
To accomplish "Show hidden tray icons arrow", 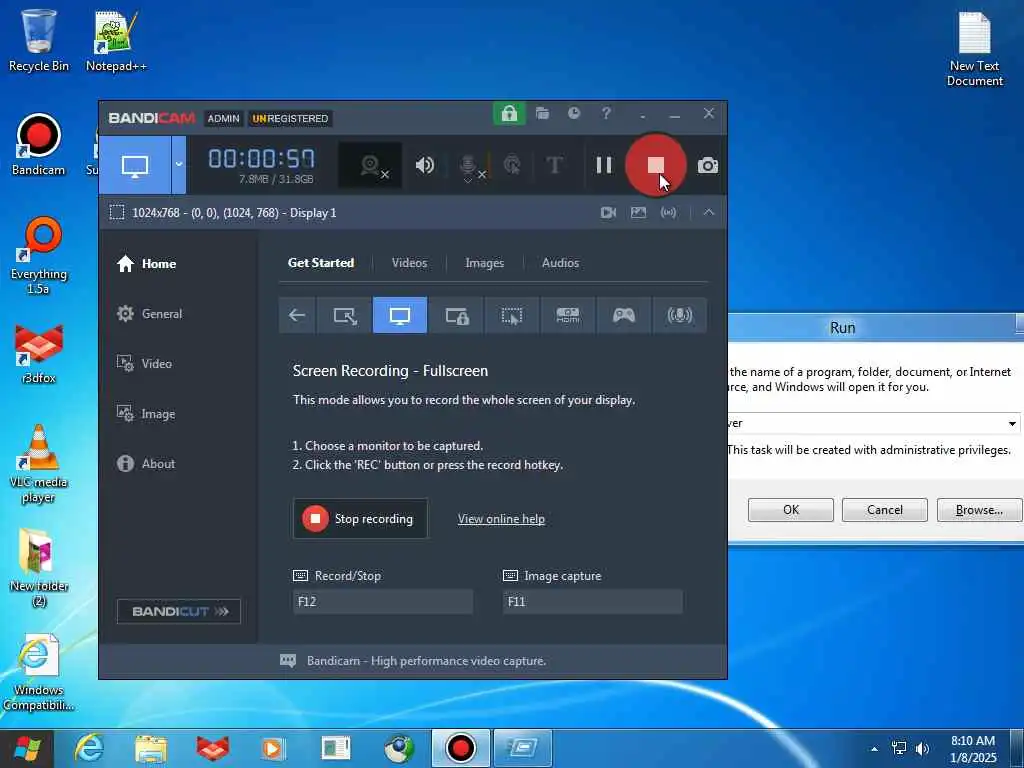I will click(874, 749).
